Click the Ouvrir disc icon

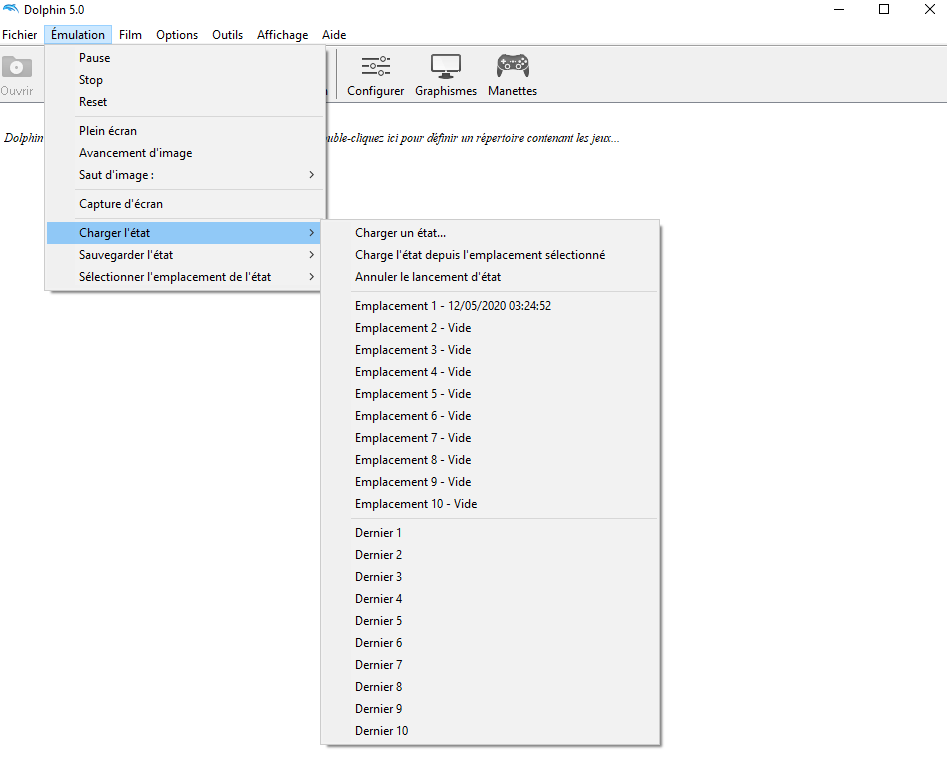click(x=16, y=67)
